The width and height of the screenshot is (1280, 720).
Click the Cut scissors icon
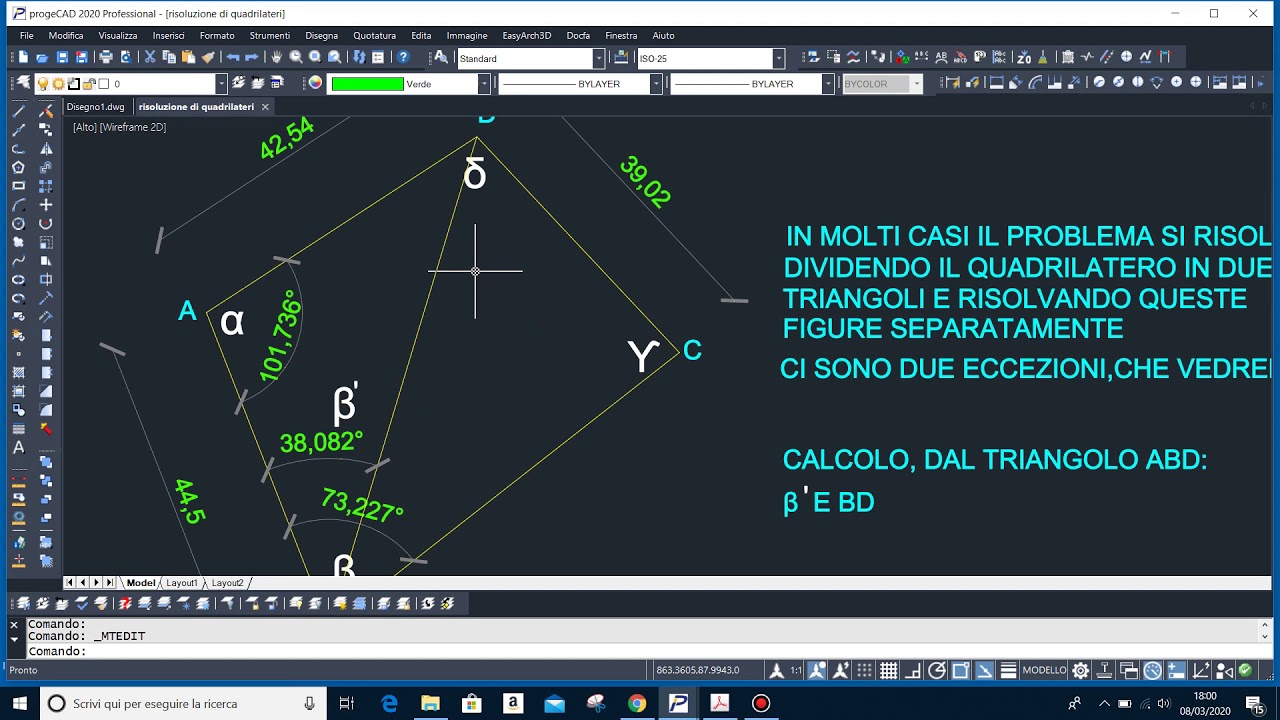[149, 58]
